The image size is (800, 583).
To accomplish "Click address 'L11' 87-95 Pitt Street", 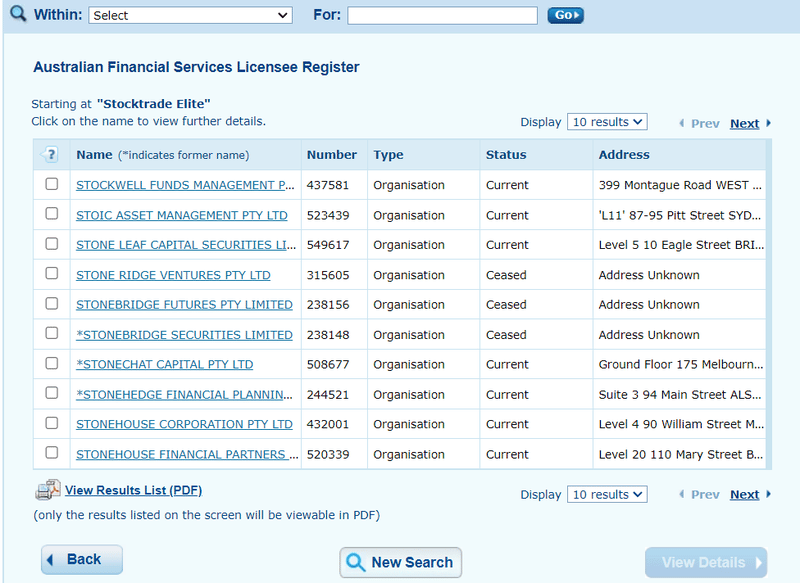I will (x=680, y=215).
